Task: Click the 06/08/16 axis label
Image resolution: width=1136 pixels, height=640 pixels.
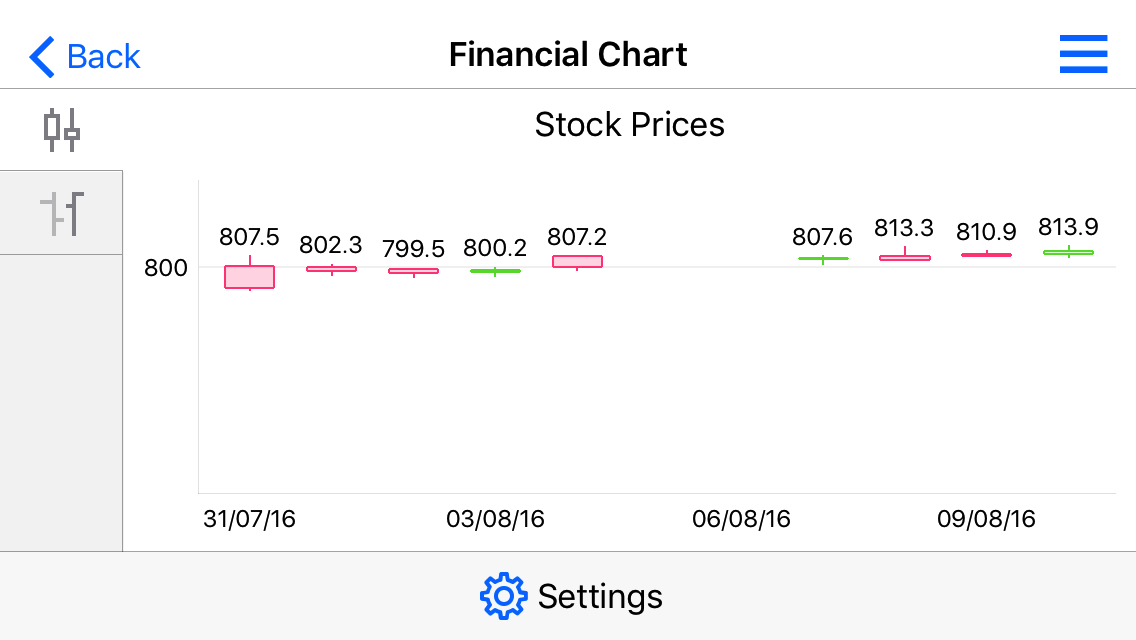Action: 740,519
